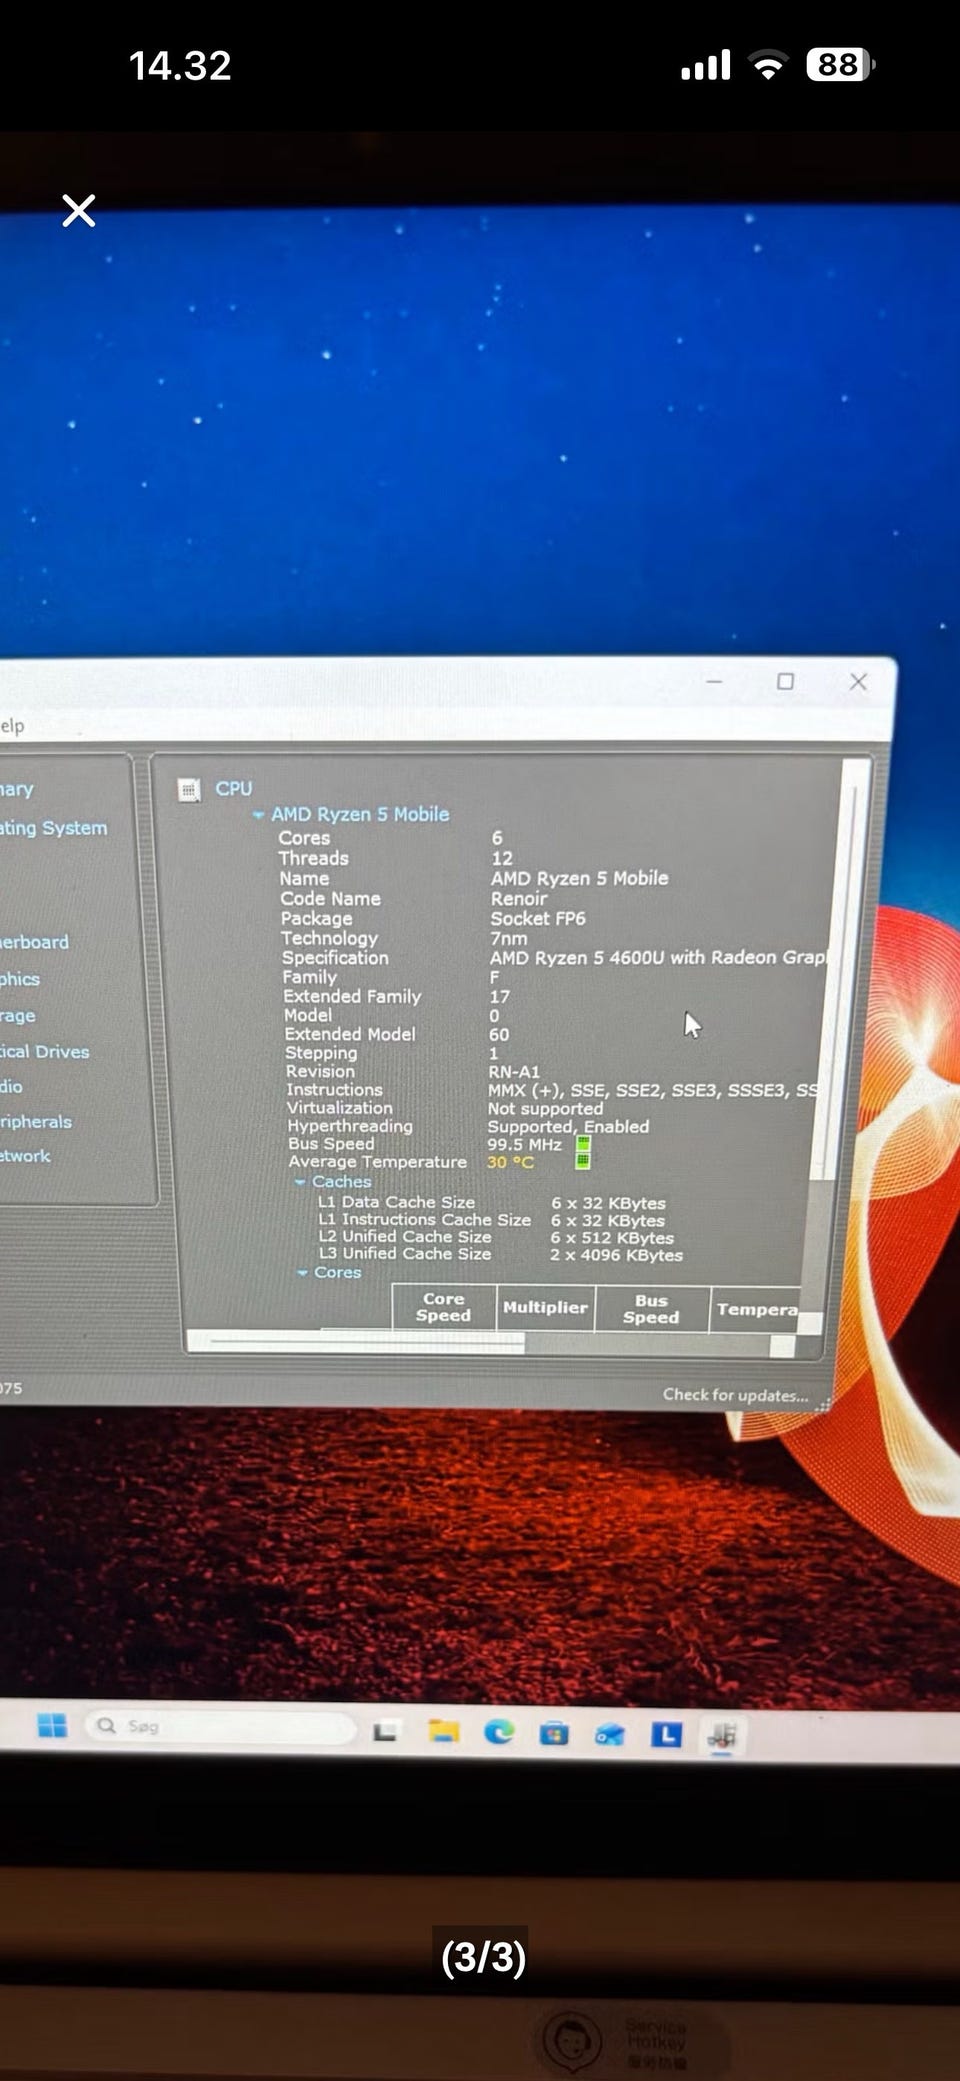Select Motherboard in the sidebar
Viewport: 960px width, 2081px height.
pyautogui.click(x=34, y=942)
